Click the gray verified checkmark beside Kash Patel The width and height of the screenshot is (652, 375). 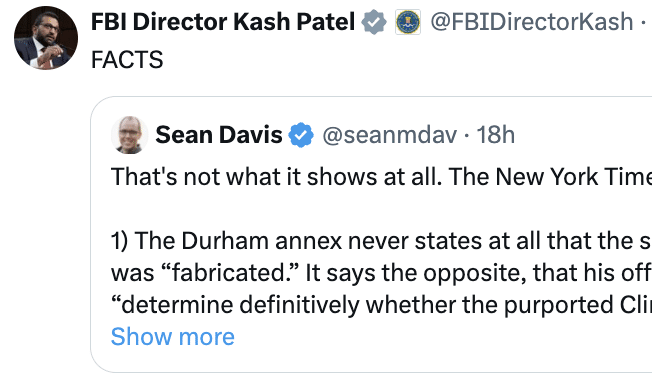tap(374, 22)
